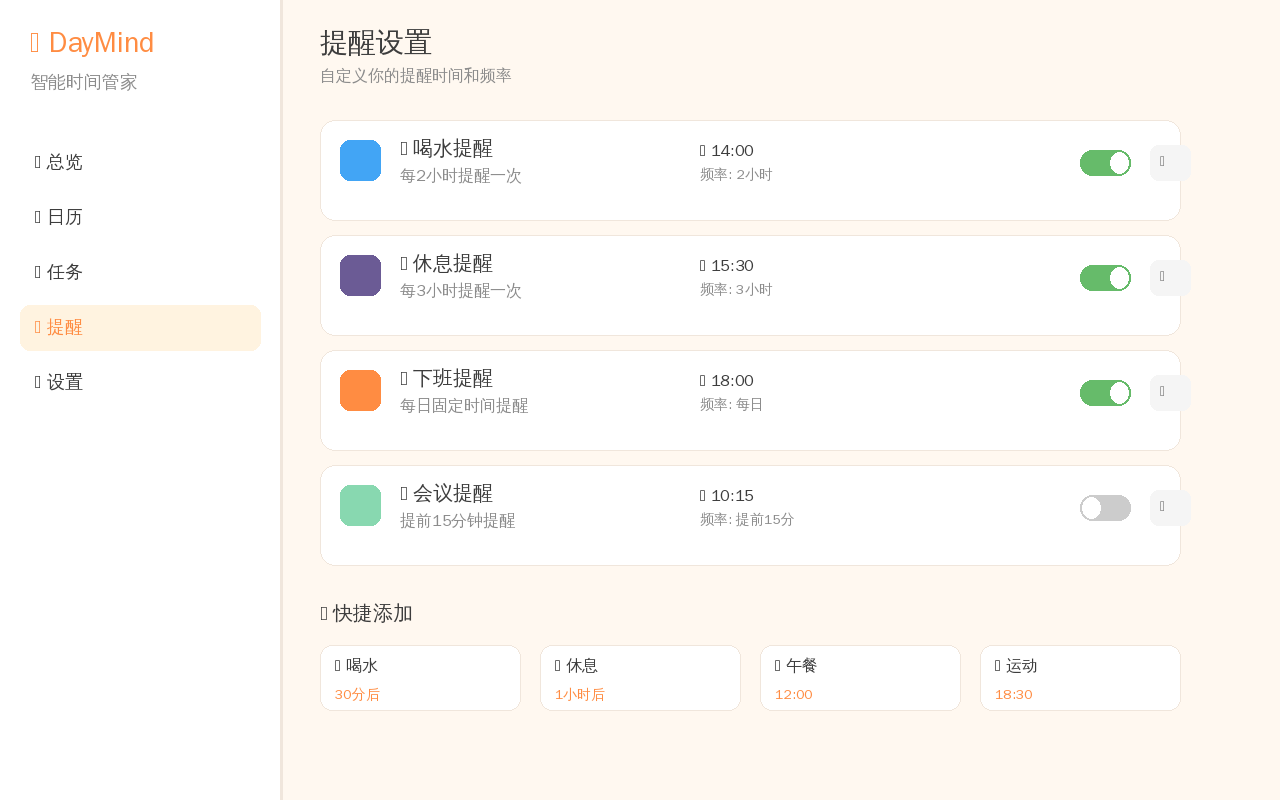1280x800 pixels.
Task: Click 每日固定时间提醒 description
Action: click(464, 406)
